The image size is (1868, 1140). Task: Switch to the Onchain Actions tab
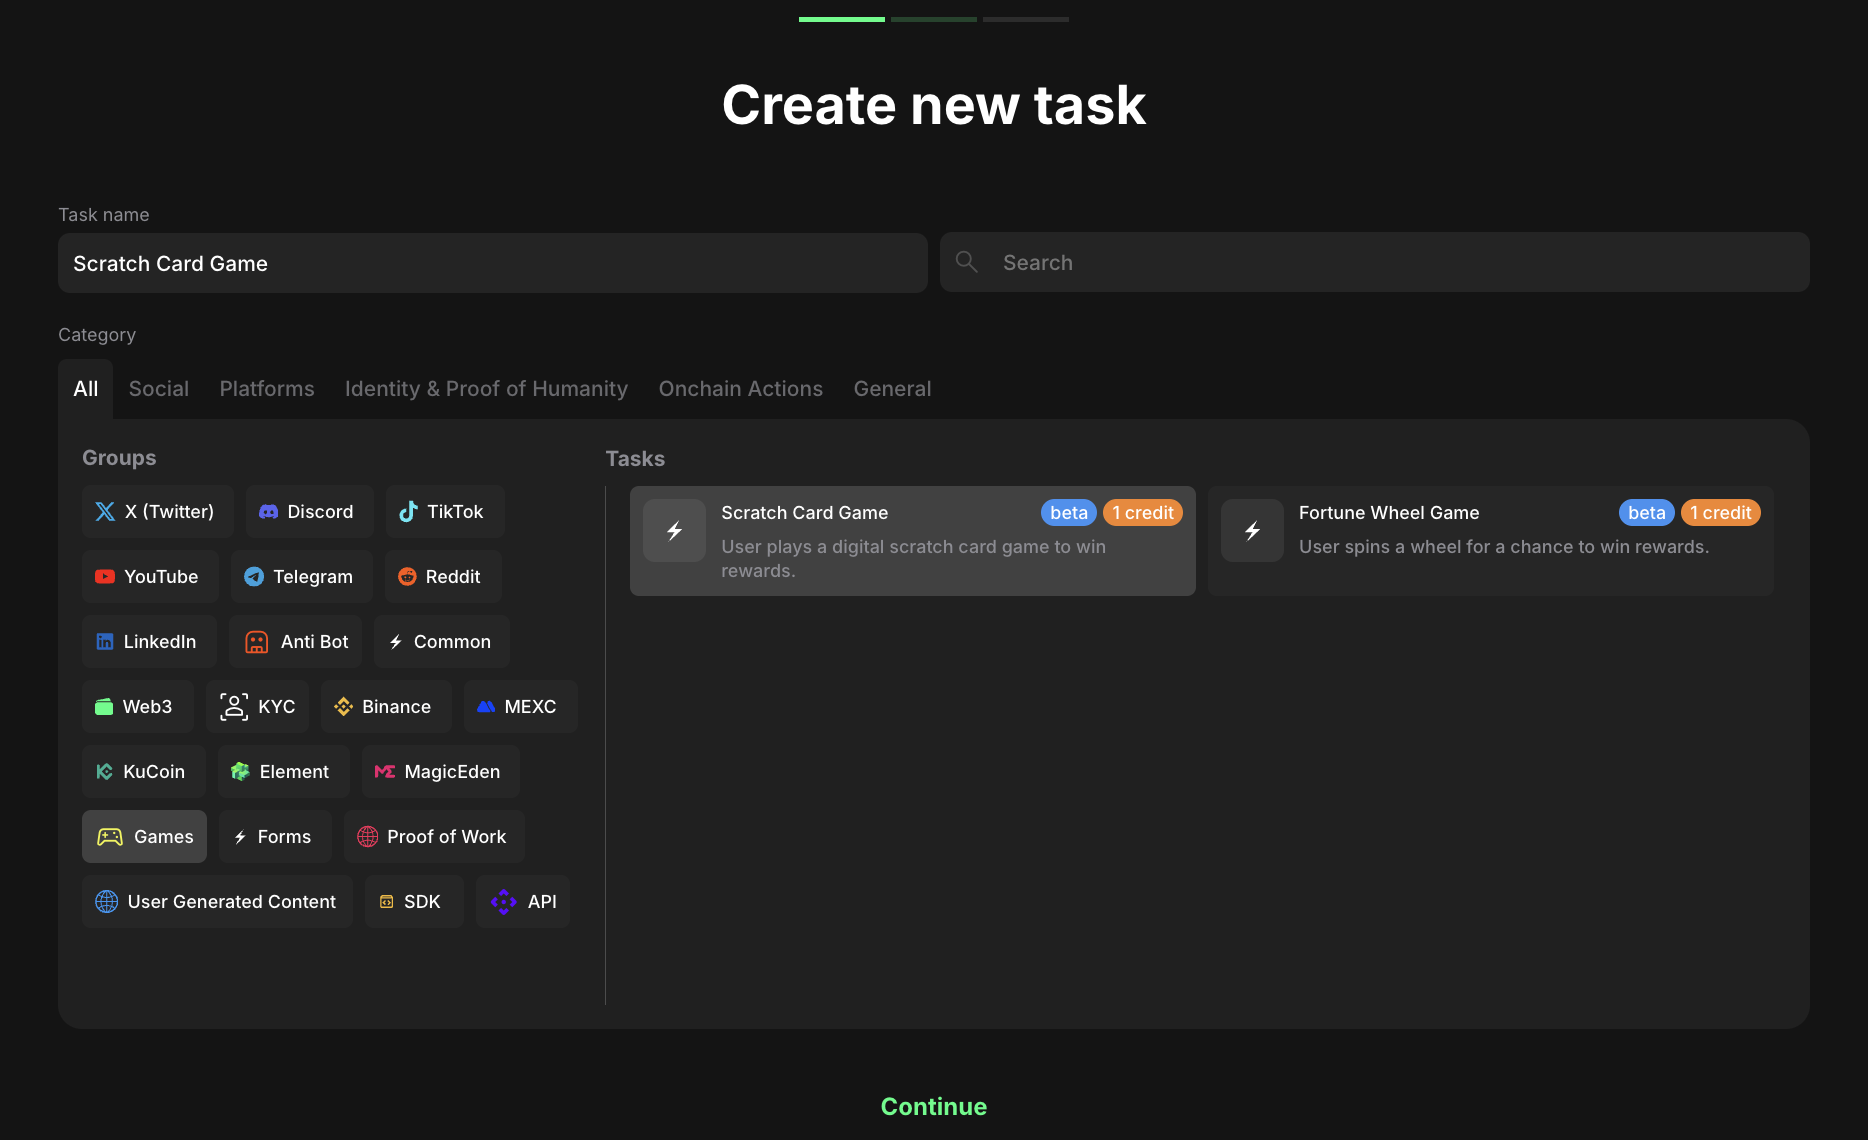pos(741,389)
